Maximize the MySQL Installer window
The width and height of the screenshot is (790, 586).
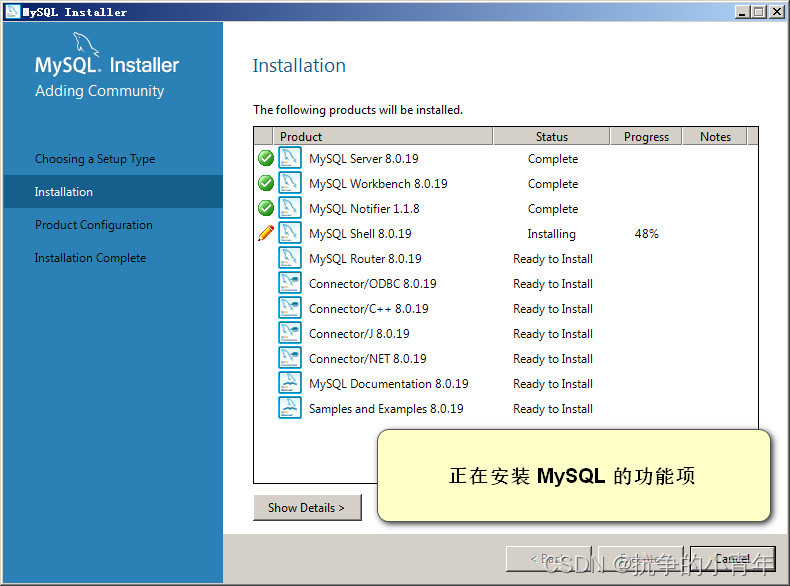[x=758, y=12]
